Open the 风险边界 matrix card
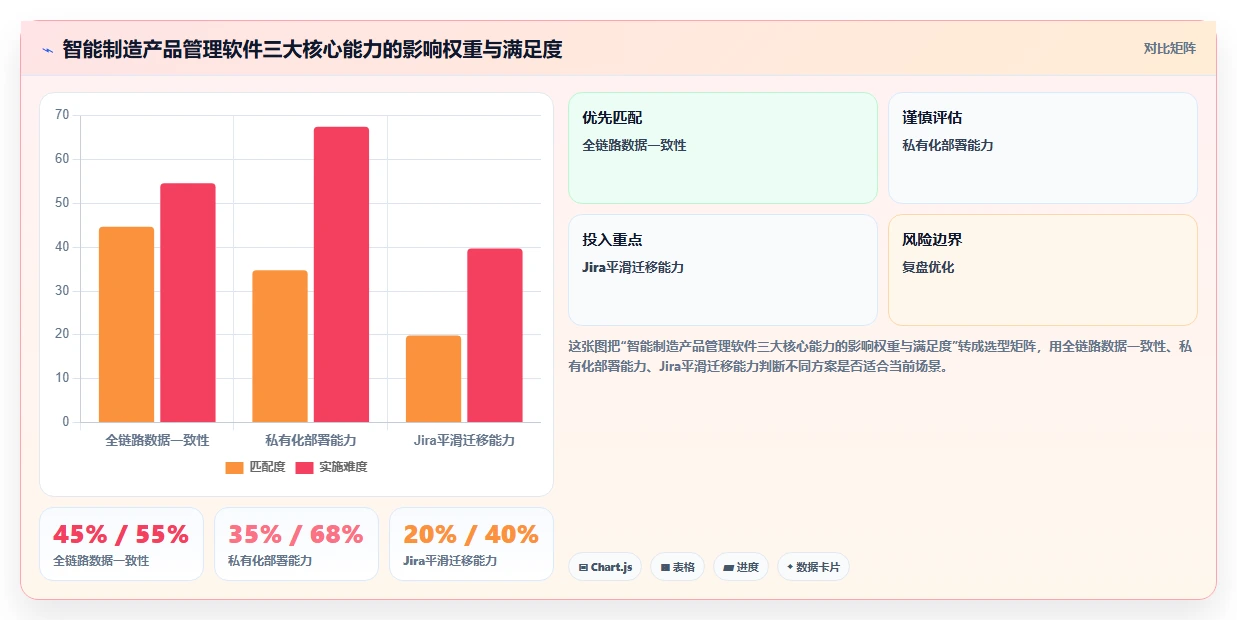 (x=1043, y=270)
